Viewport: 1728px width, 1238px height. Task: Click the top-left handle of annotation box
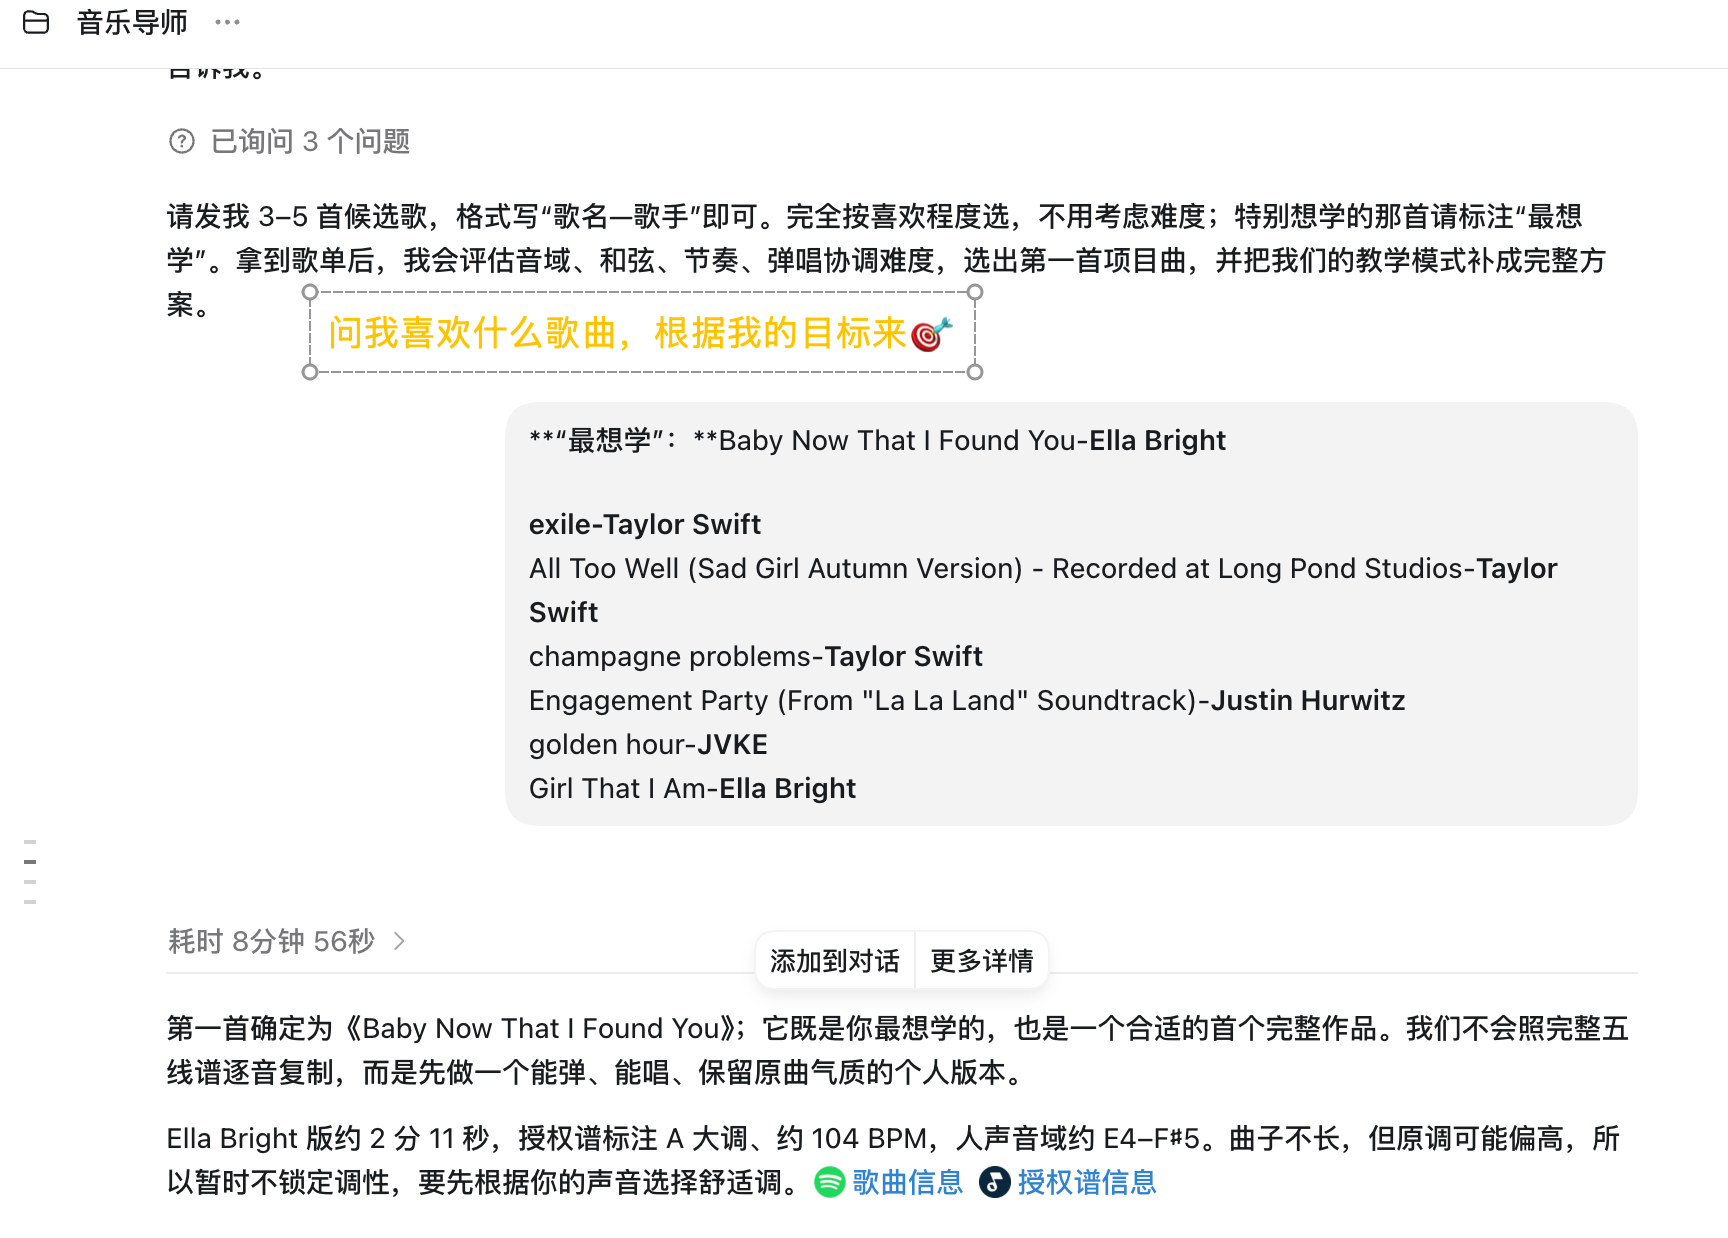310,292
